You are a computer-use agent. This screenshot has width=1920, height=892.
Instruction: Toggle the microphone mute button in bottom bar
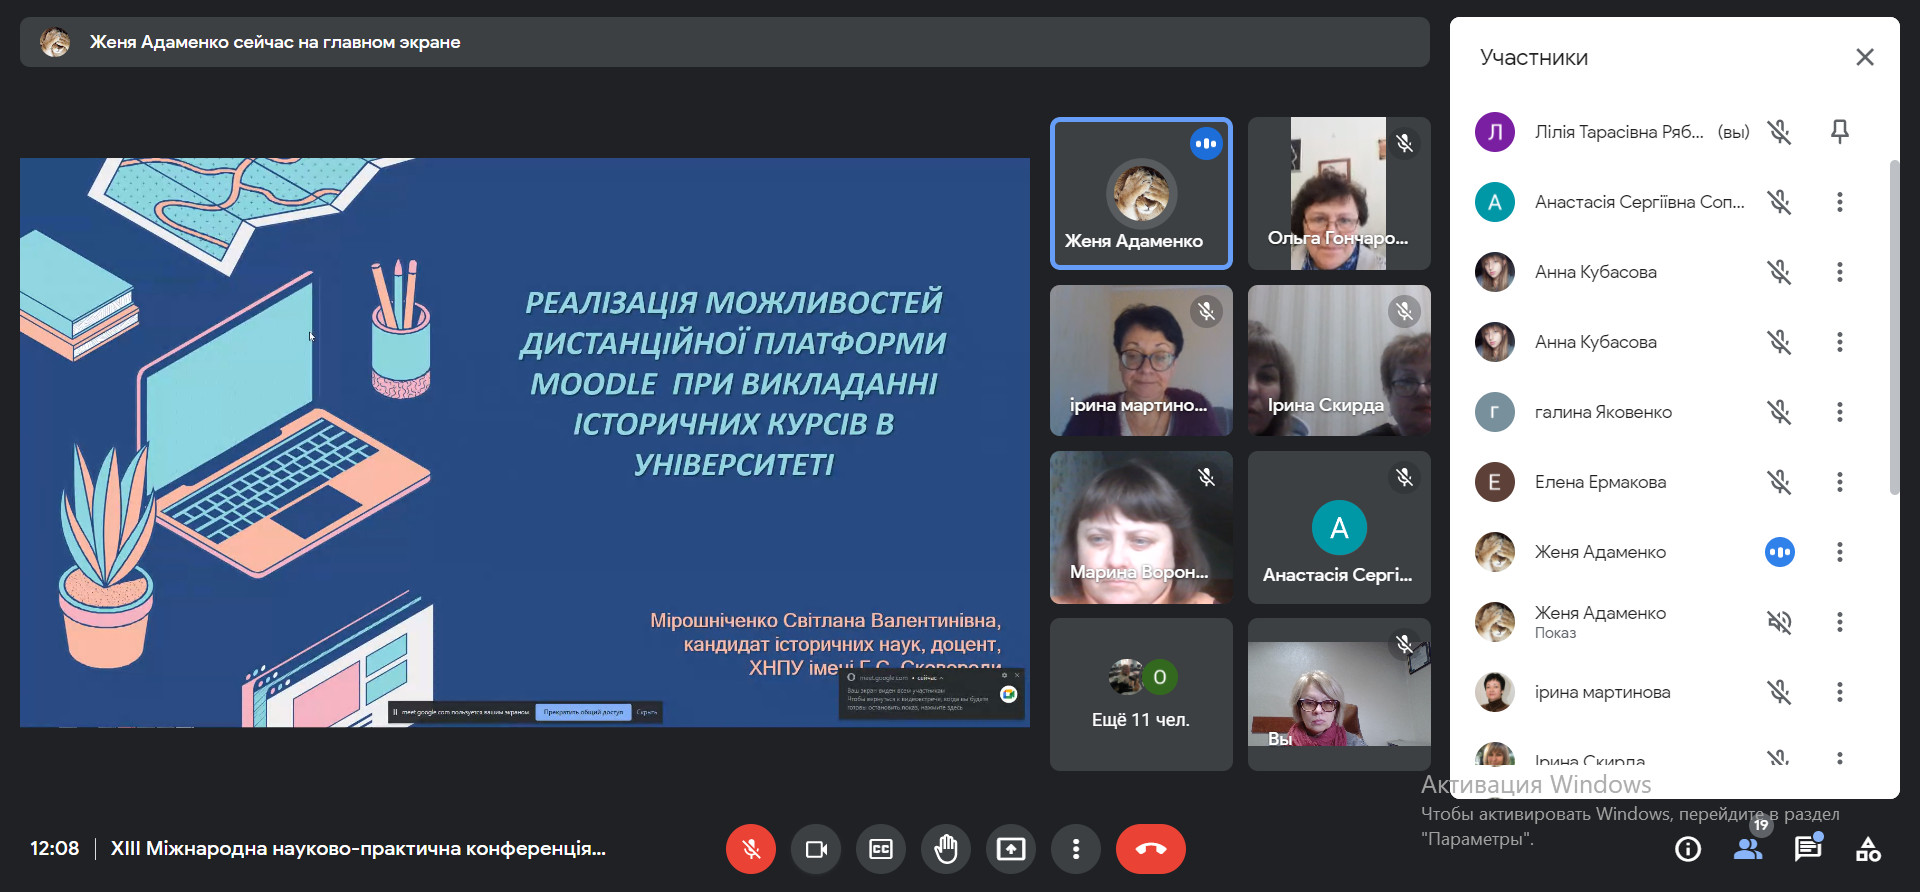pyautogui.click(x=750, y=849)
